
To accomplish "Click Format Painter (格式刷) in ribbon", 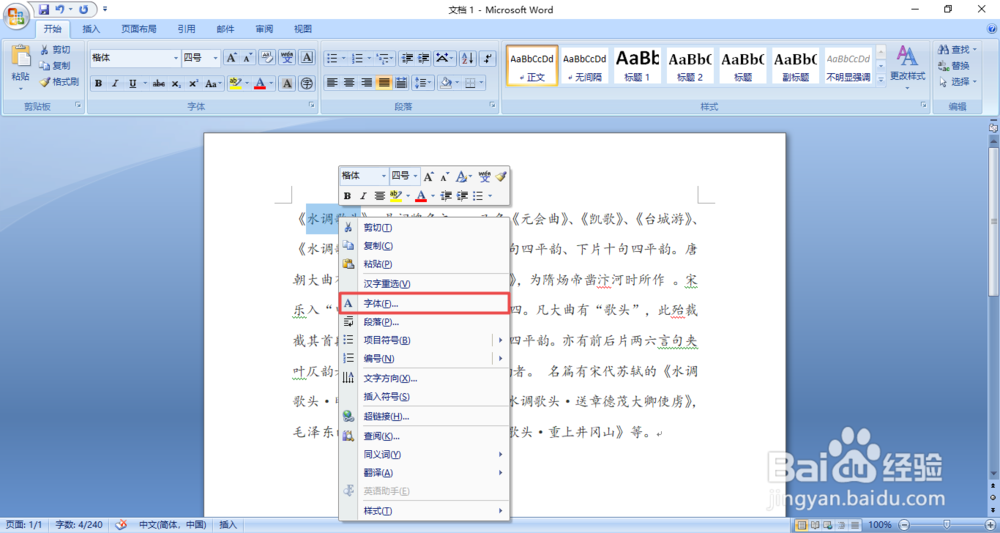I will coord(59,82).
